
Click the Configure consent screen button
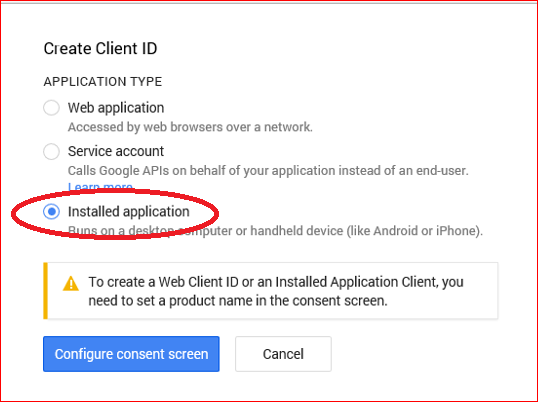coord(131,354)
